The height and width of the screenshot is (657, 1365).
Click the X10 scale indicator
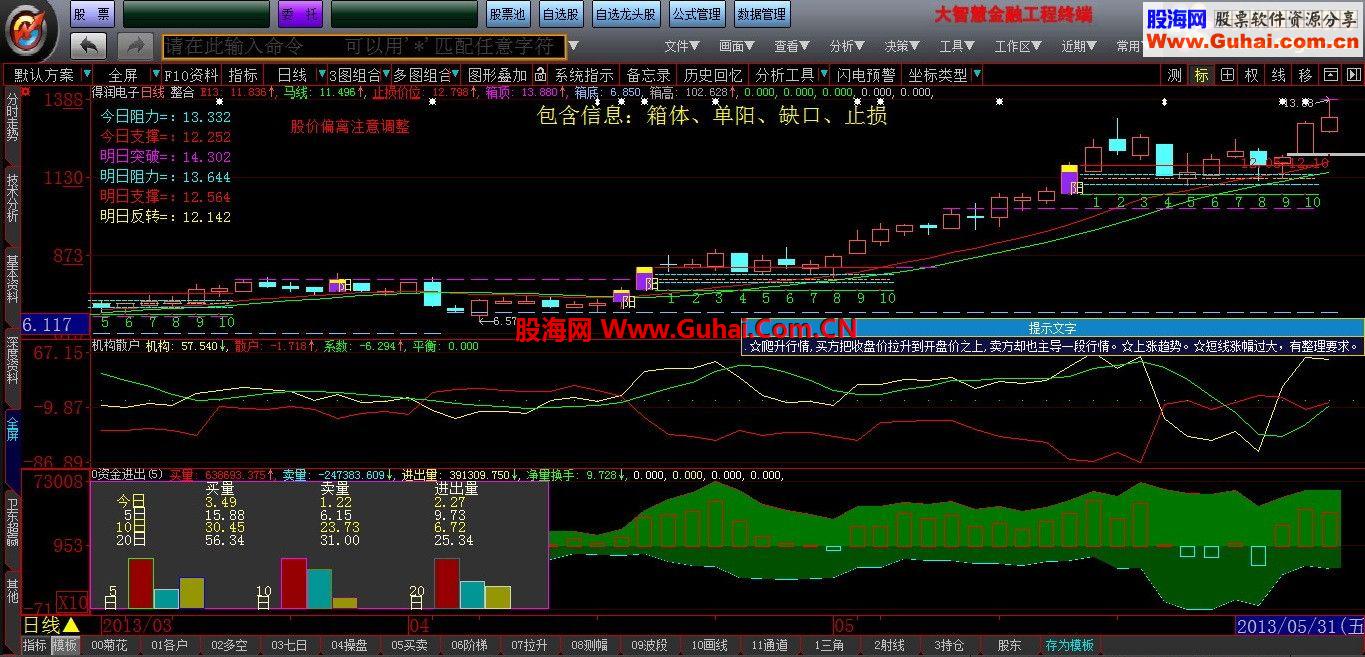coord(72,603)
